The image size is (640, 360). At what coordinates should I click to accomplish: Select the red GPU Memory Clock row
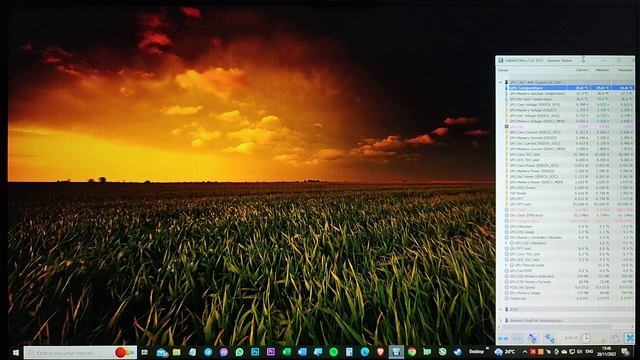(569, 221)
